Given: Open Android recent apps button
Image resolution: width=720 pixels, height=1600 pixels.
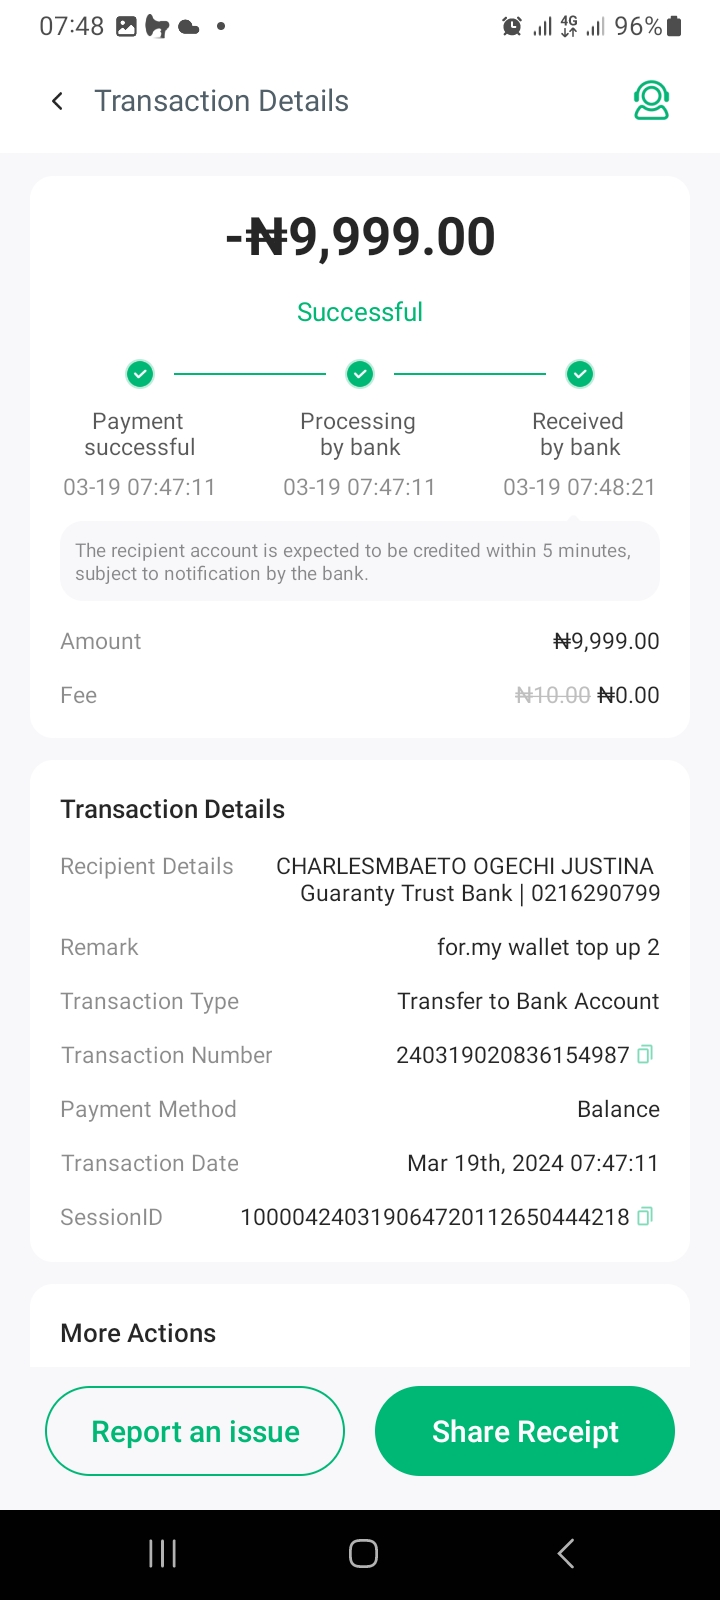Looking at the screenshot, I should [x=162, y=1553].
